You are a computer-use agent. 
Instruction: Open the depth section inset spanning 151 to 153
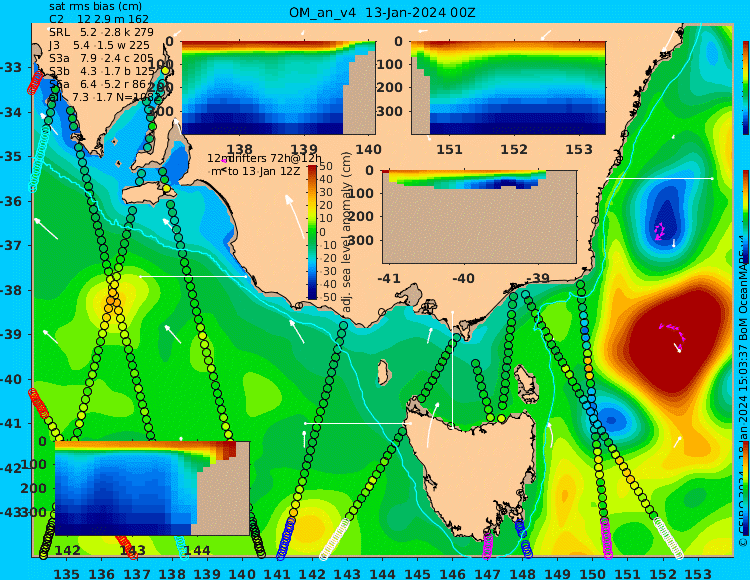(508, 88)
